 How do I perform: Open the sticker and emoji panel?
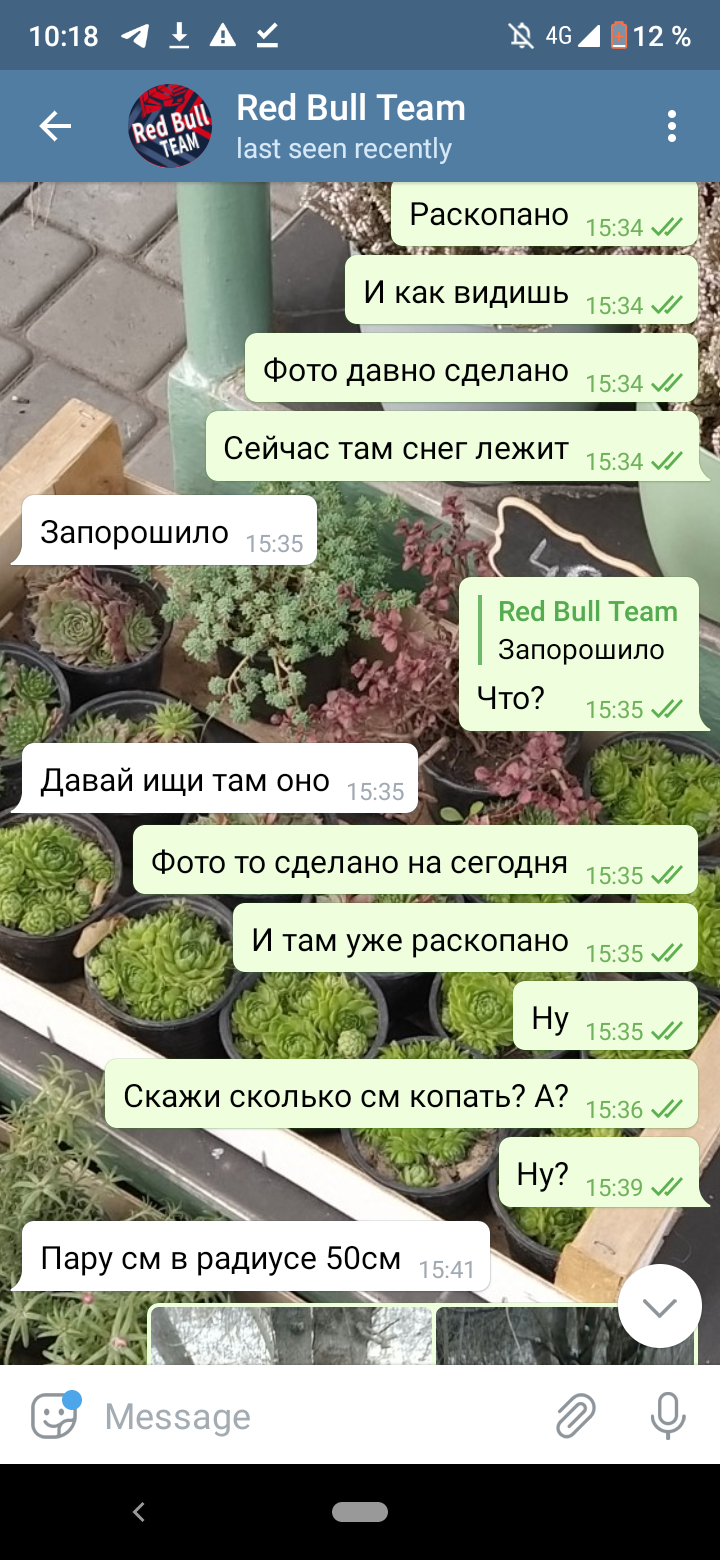tap(55, 1415)
